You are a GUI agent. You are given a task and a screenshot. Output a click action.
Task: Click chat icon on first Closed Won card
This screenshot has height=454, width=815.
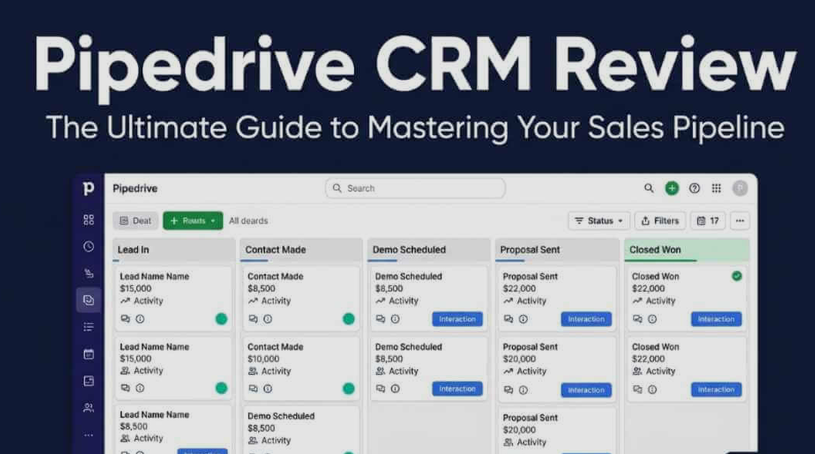638,319
